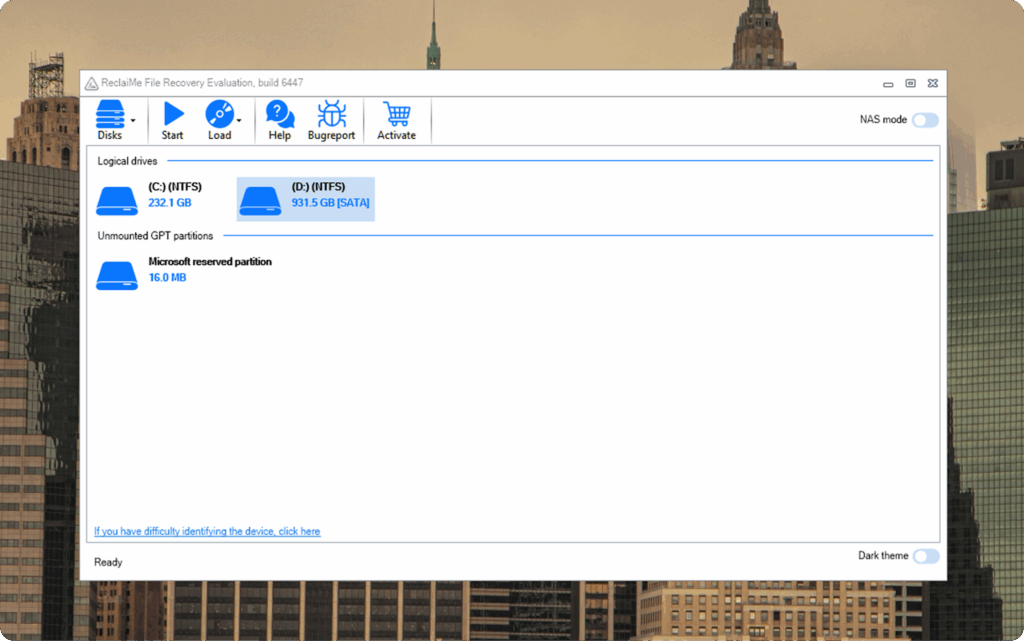The height and width of the screenshot is (641, 1024).
Task: Select Microsoft reserved partition drive icon
Action: (117, 275)
